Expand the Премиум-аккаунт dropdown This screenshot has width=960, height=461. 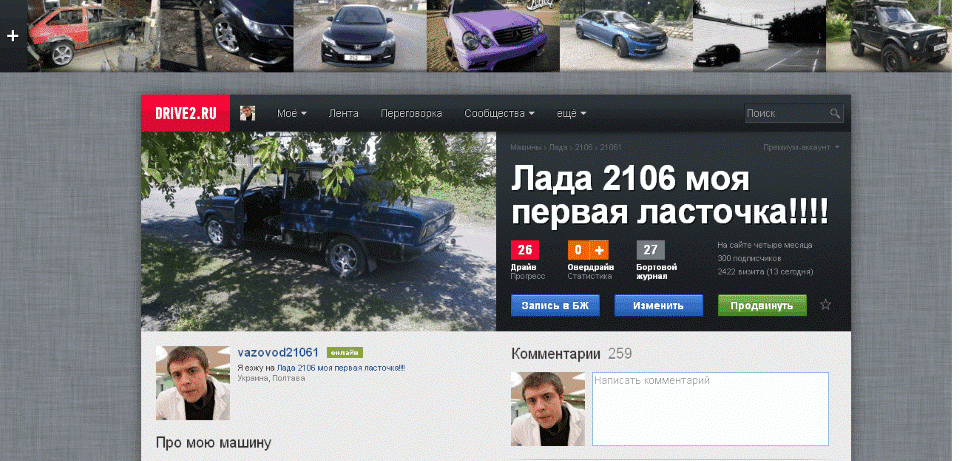[x=801, y=148]
